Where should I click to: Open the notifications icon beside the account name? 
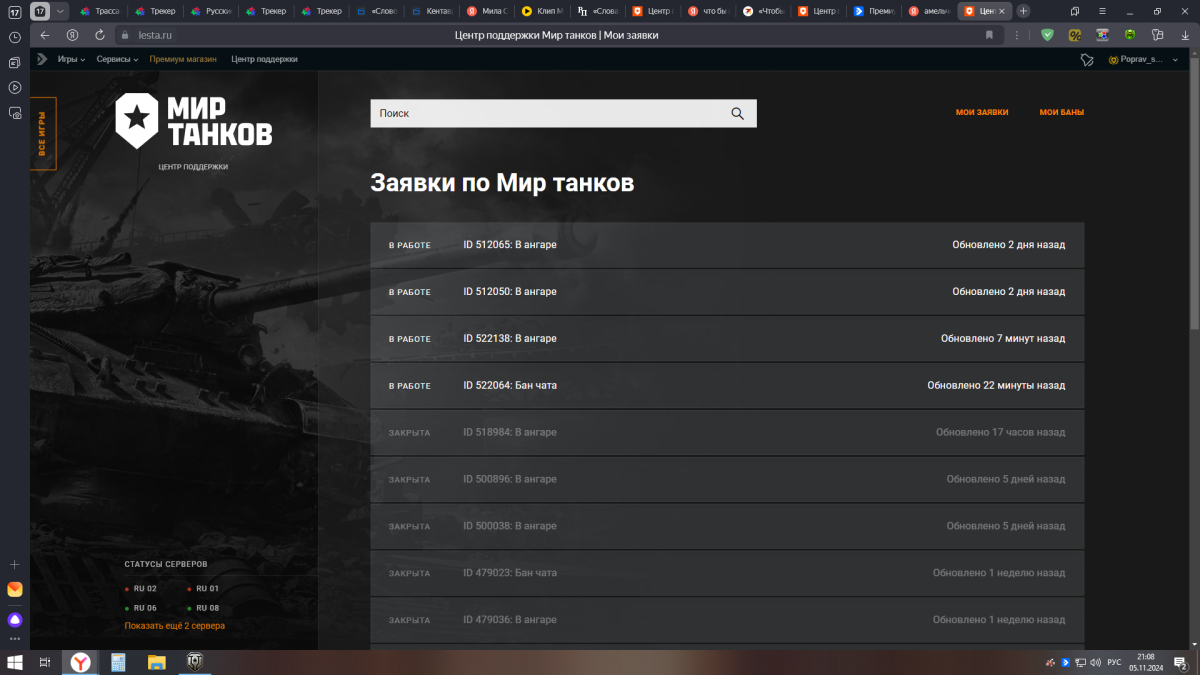click(x=1087, y=60)
